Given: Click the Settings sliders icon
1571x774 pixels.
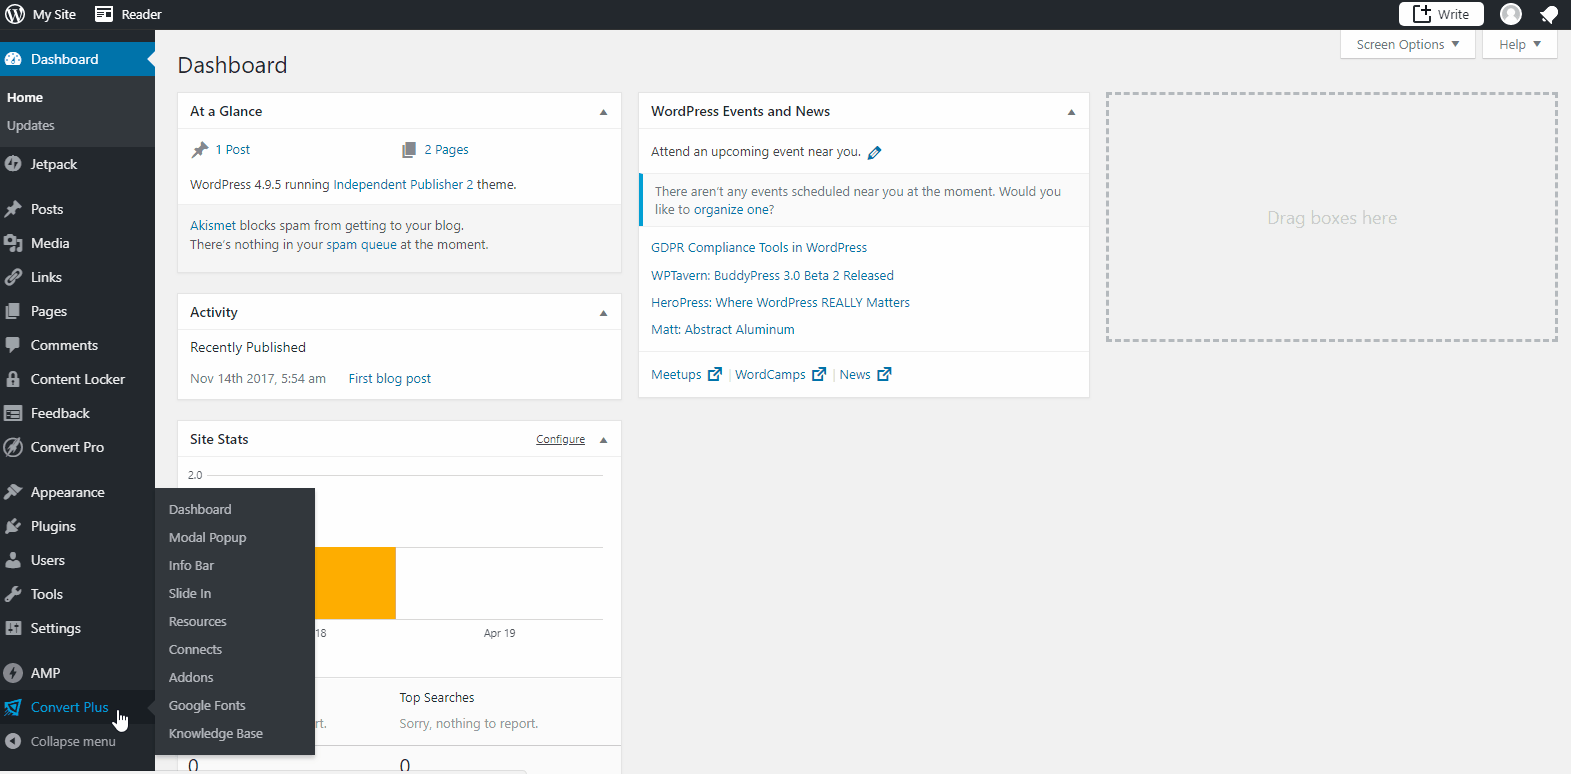Looking at the screenshot, I should tap(13, 628).
